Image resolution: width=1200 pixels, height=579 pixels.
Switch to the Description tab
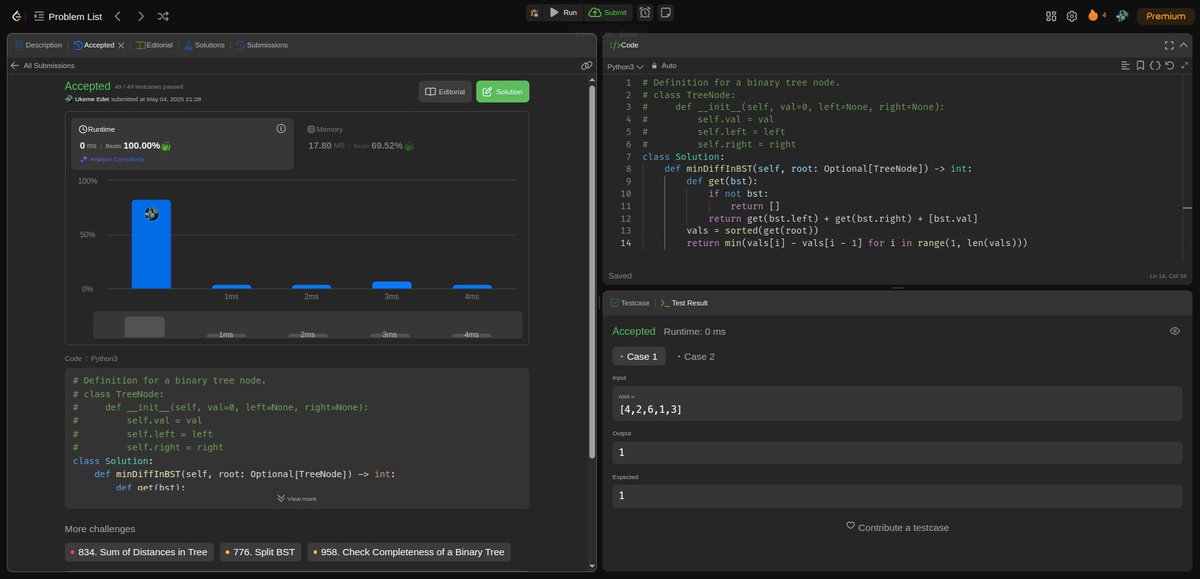(38, 45)
